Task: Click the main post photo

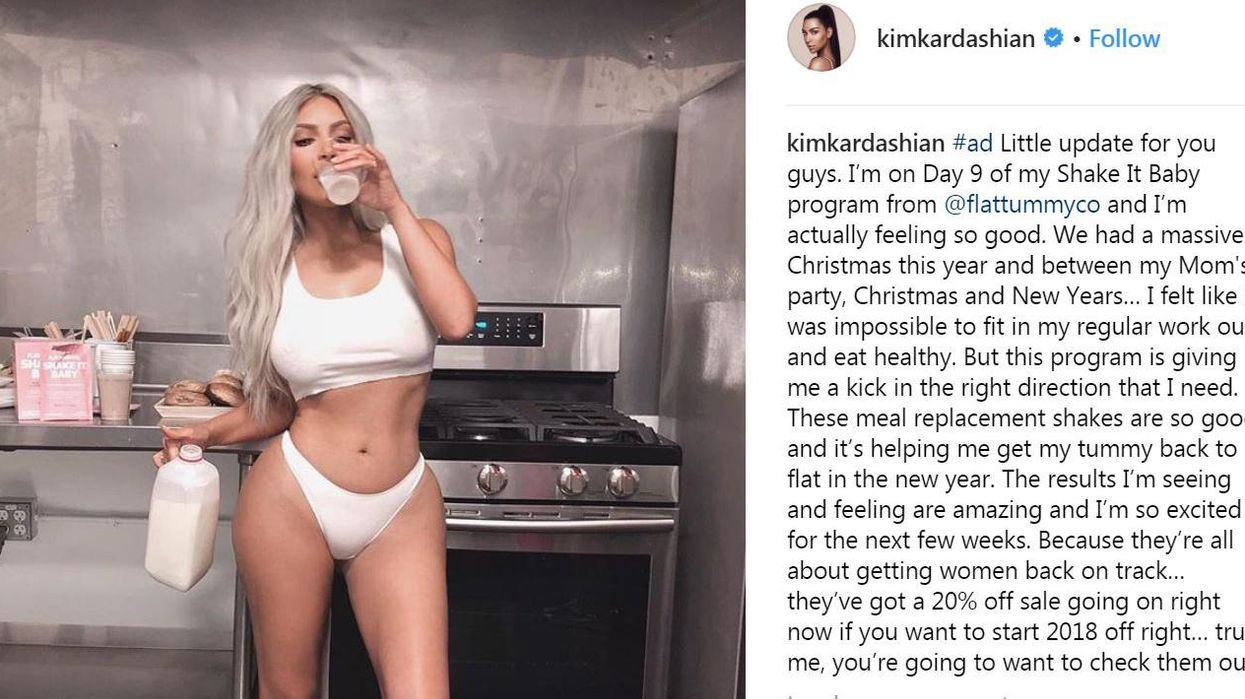Action: 372,349
